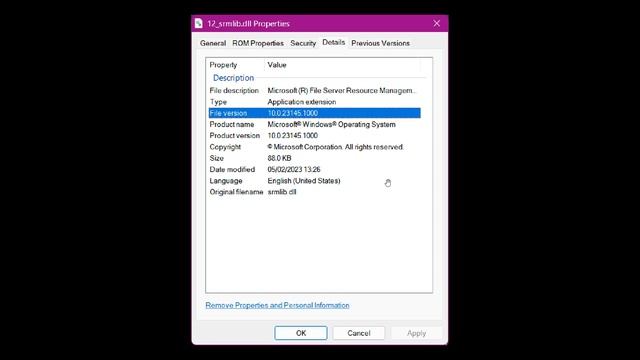Select the Size row label
640x360 pixels.
[x=217, y=158]
